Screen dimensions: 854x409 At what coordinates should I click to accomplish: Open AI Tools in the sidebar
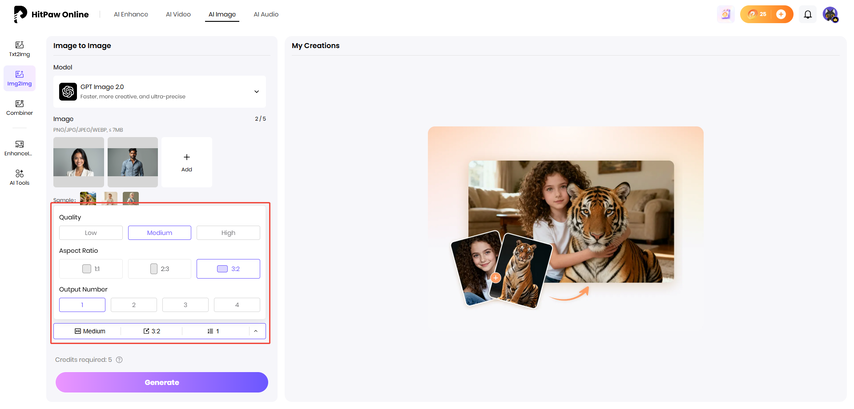pos(19,177)
